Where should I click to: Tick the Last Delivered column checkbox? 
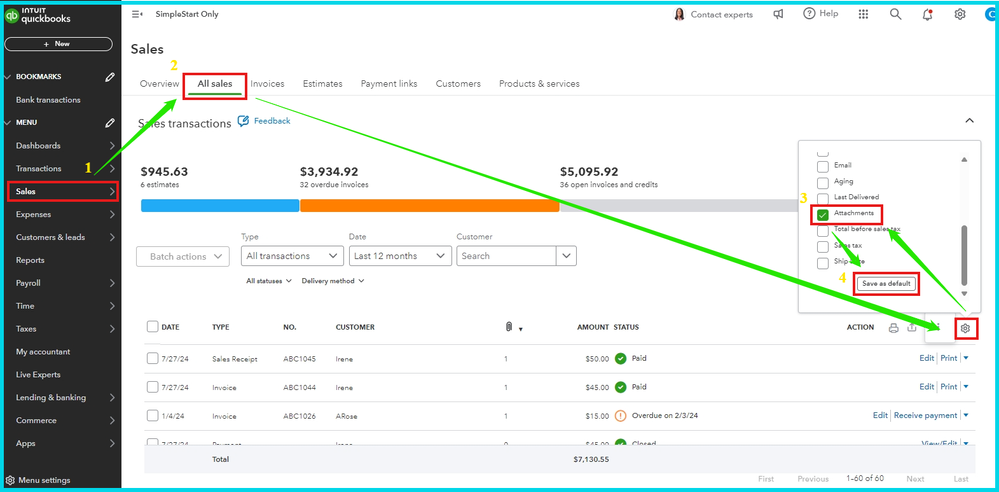point(823,198)
